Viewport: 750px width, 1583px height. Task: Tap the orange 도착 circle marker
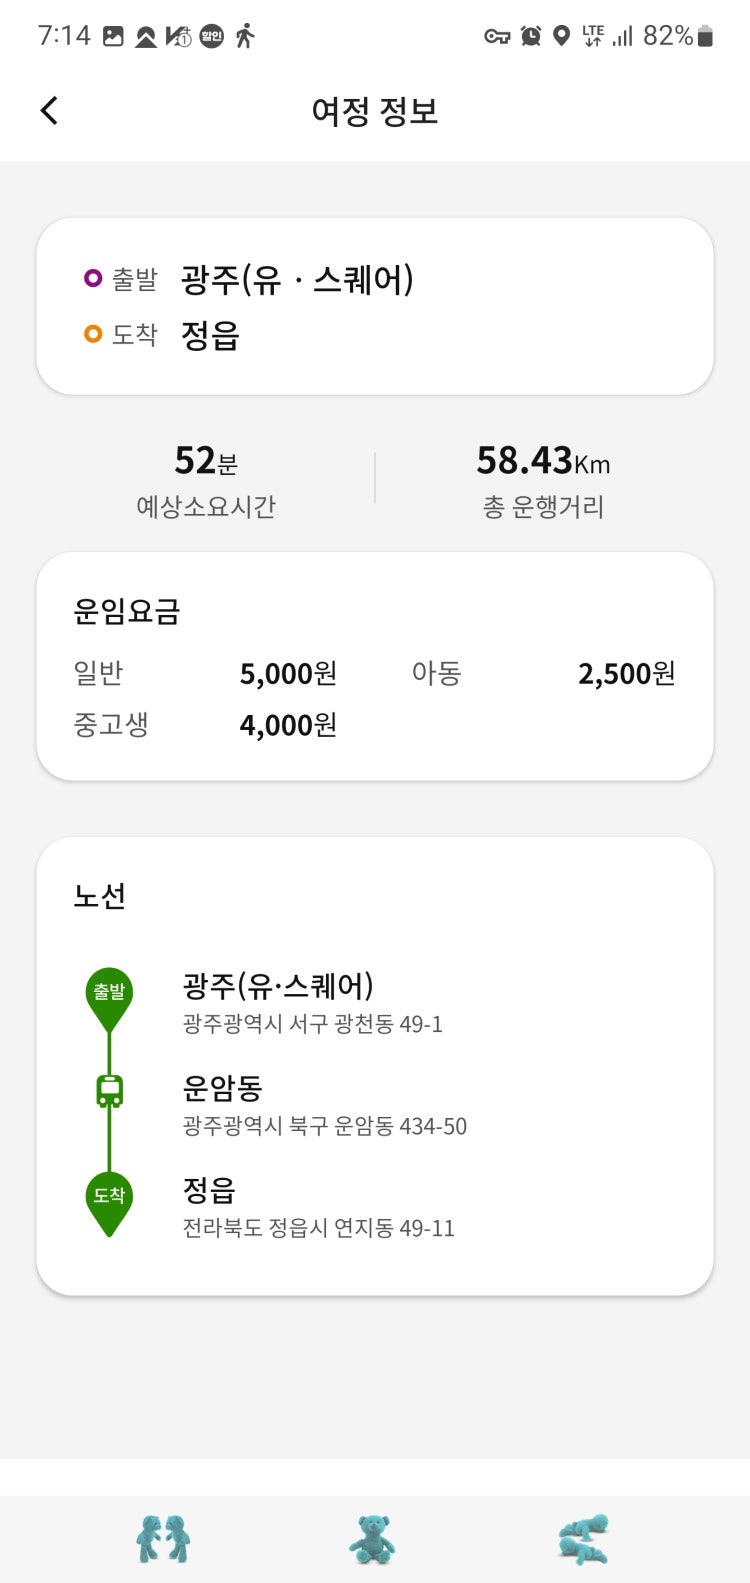93,334
